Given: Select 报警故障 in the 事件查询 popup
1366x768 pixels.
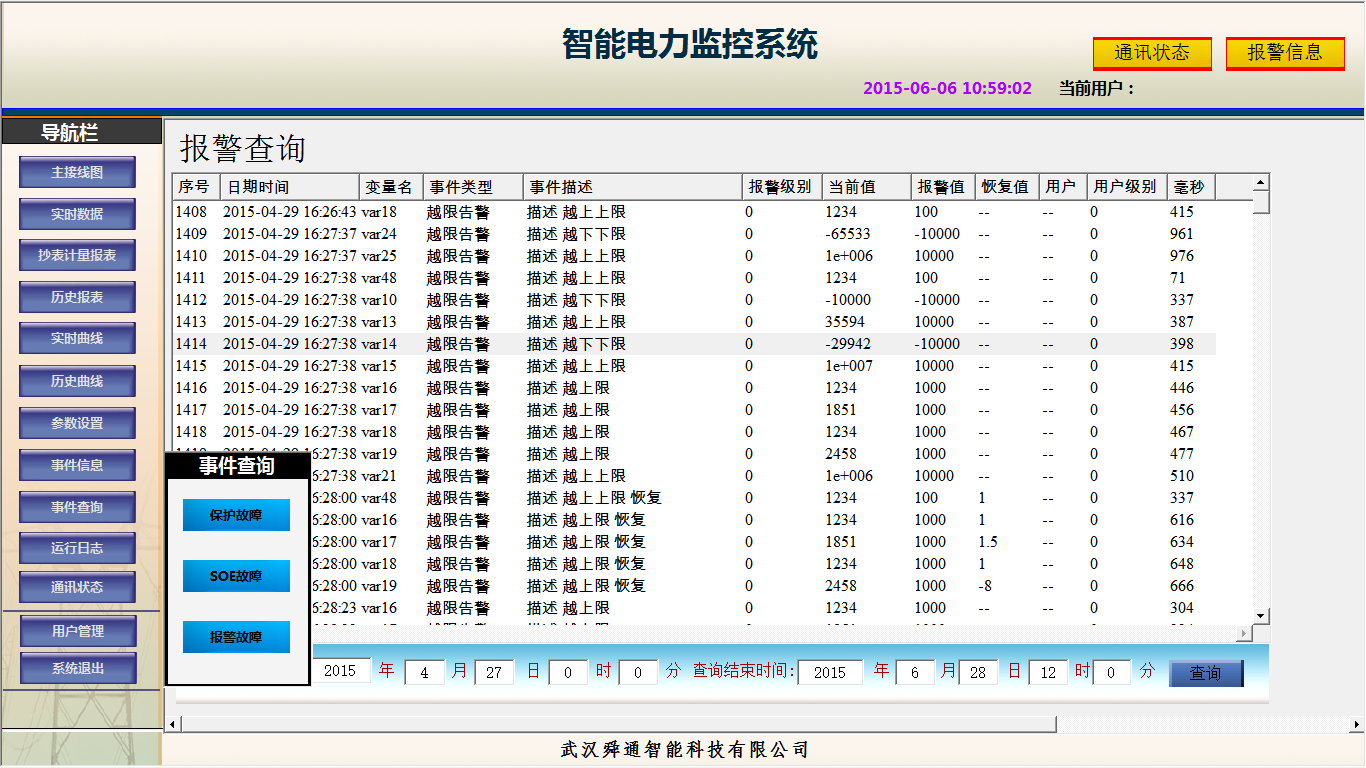Looking at the screenshot, I should [x=236, y=637].
